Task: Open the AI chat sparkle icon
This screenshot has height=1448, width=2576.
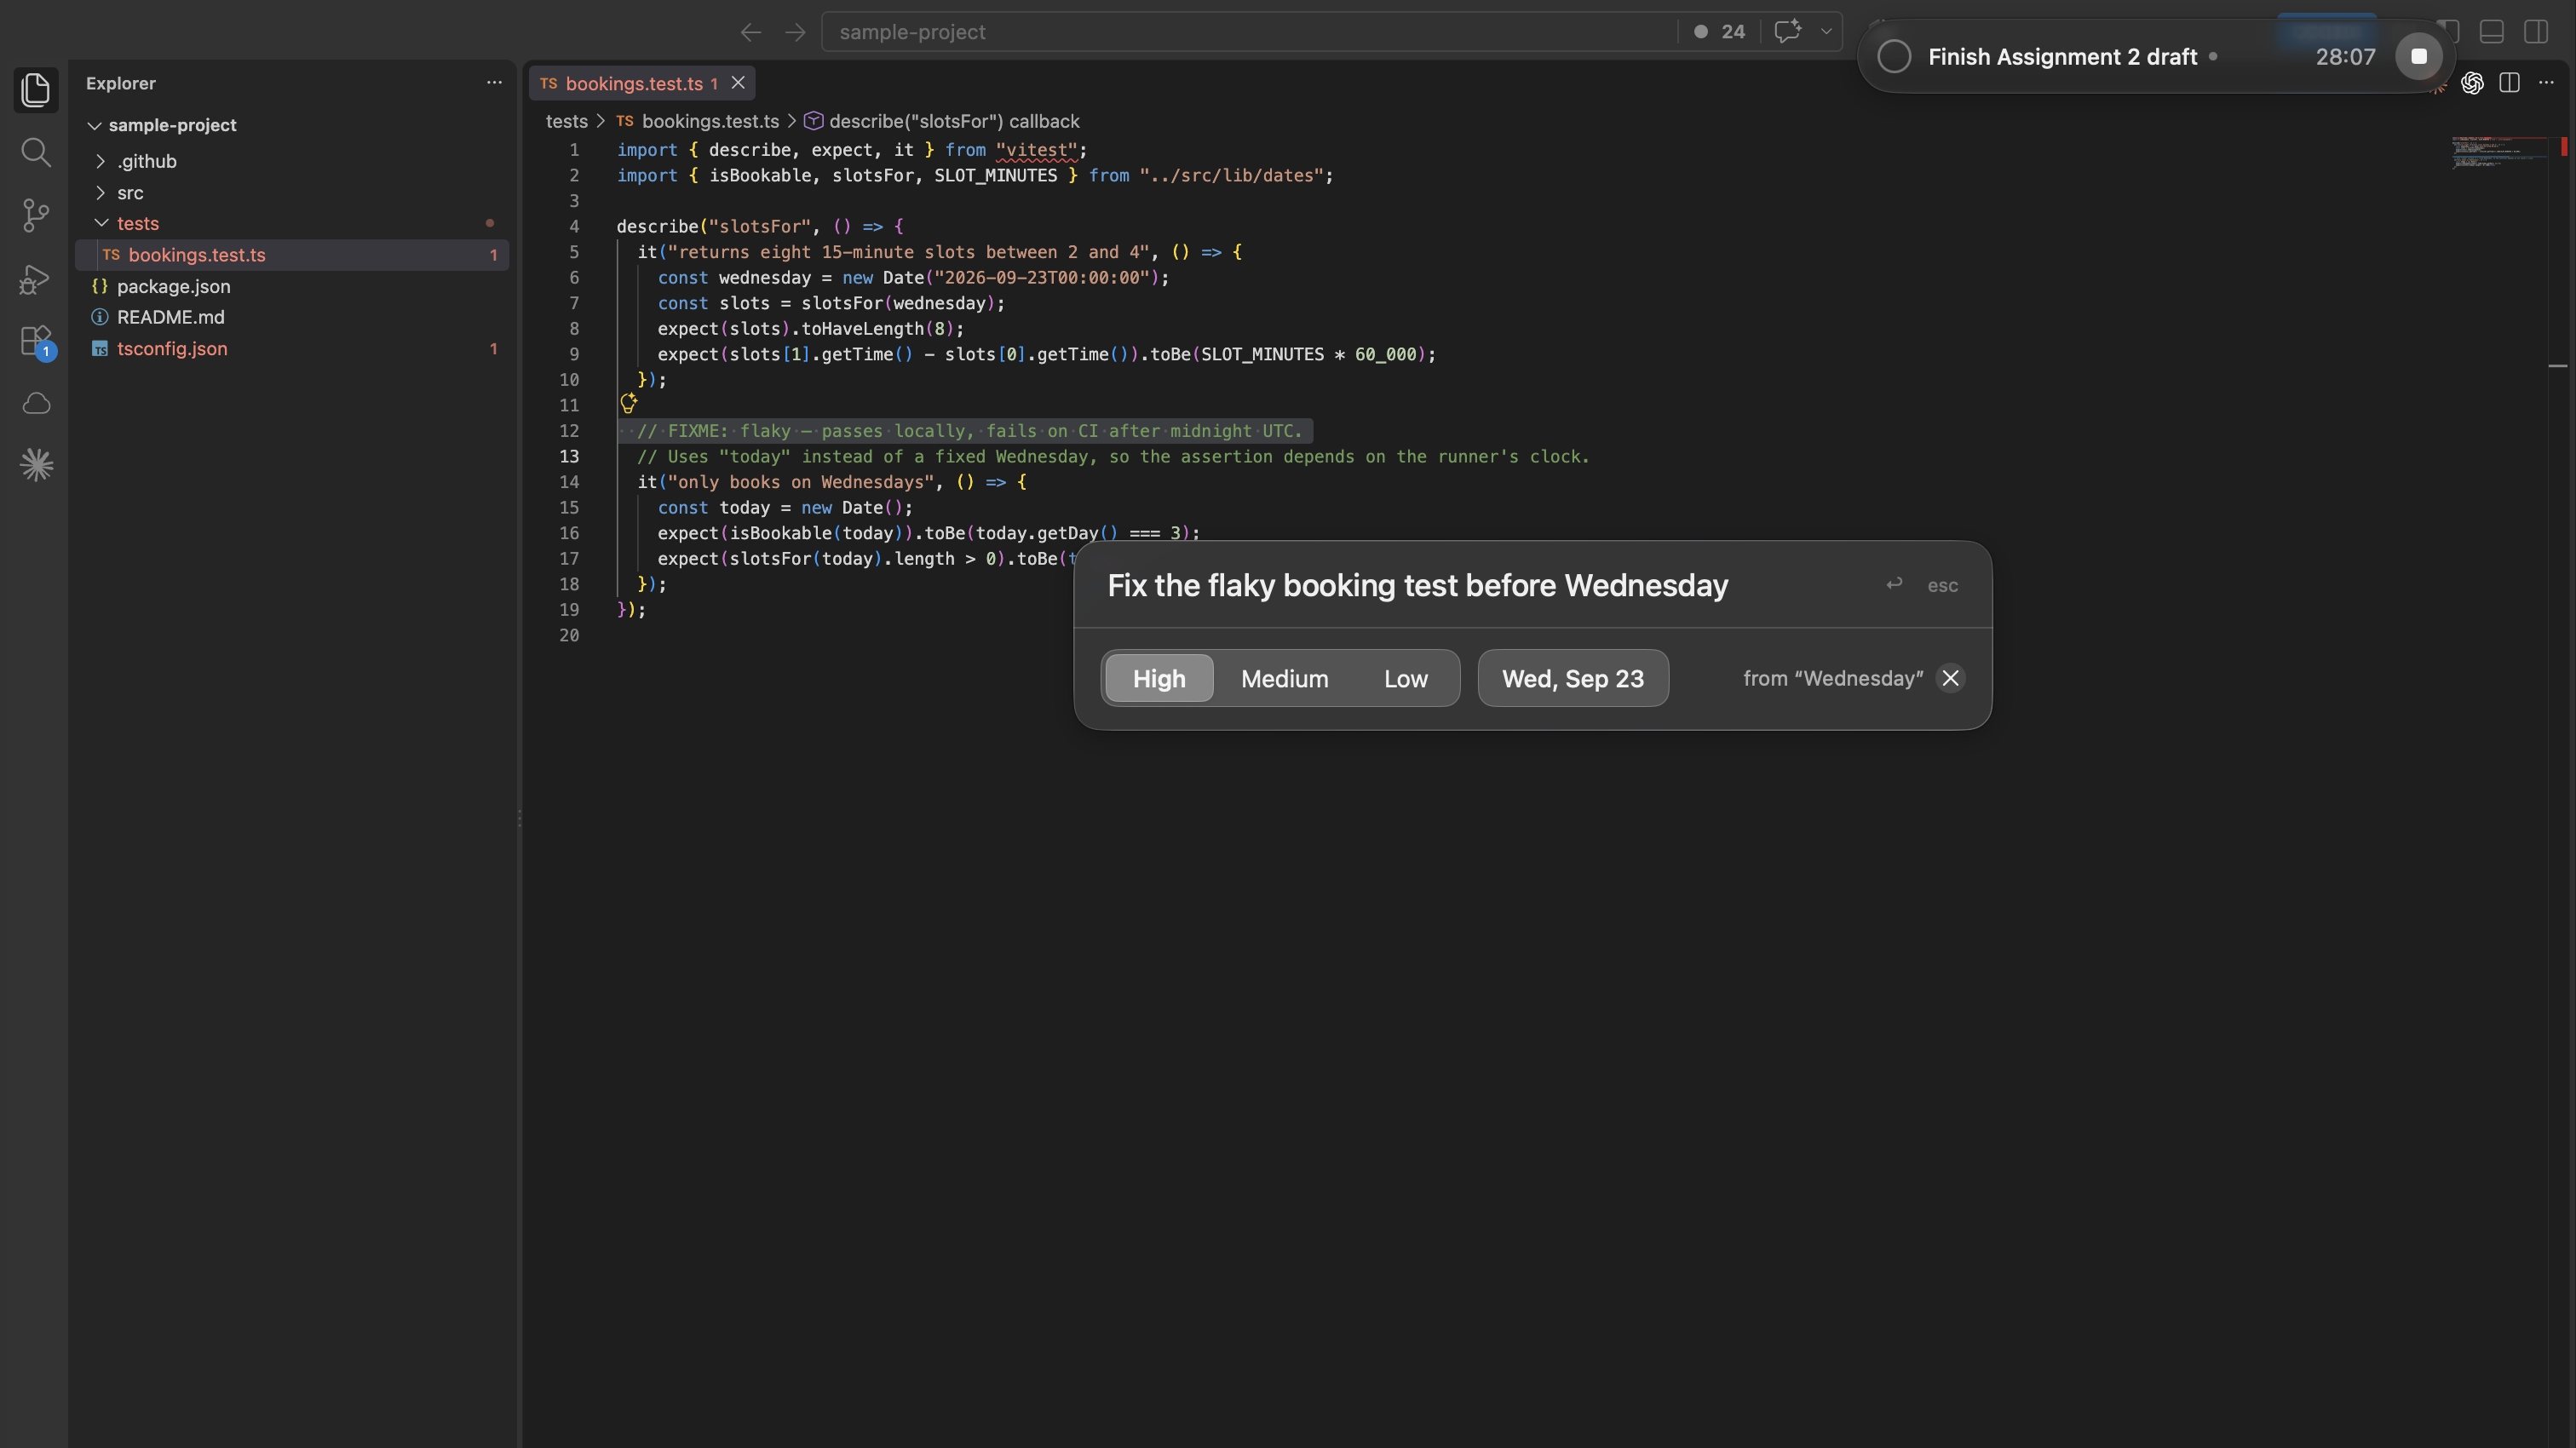Action: click(x=1788, y=31)
